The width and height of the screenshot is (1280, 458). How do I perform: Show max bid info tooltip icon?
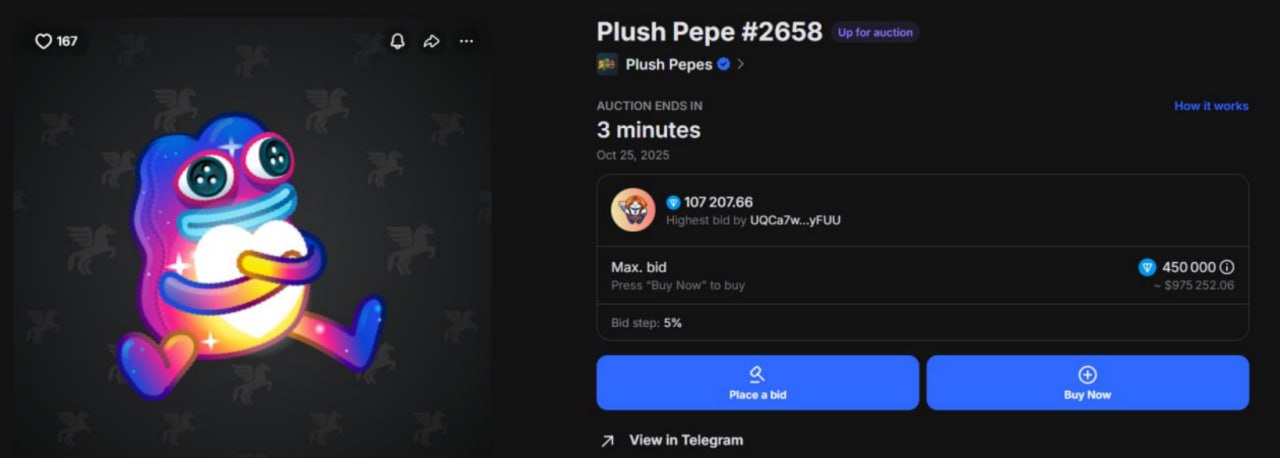1227,267
